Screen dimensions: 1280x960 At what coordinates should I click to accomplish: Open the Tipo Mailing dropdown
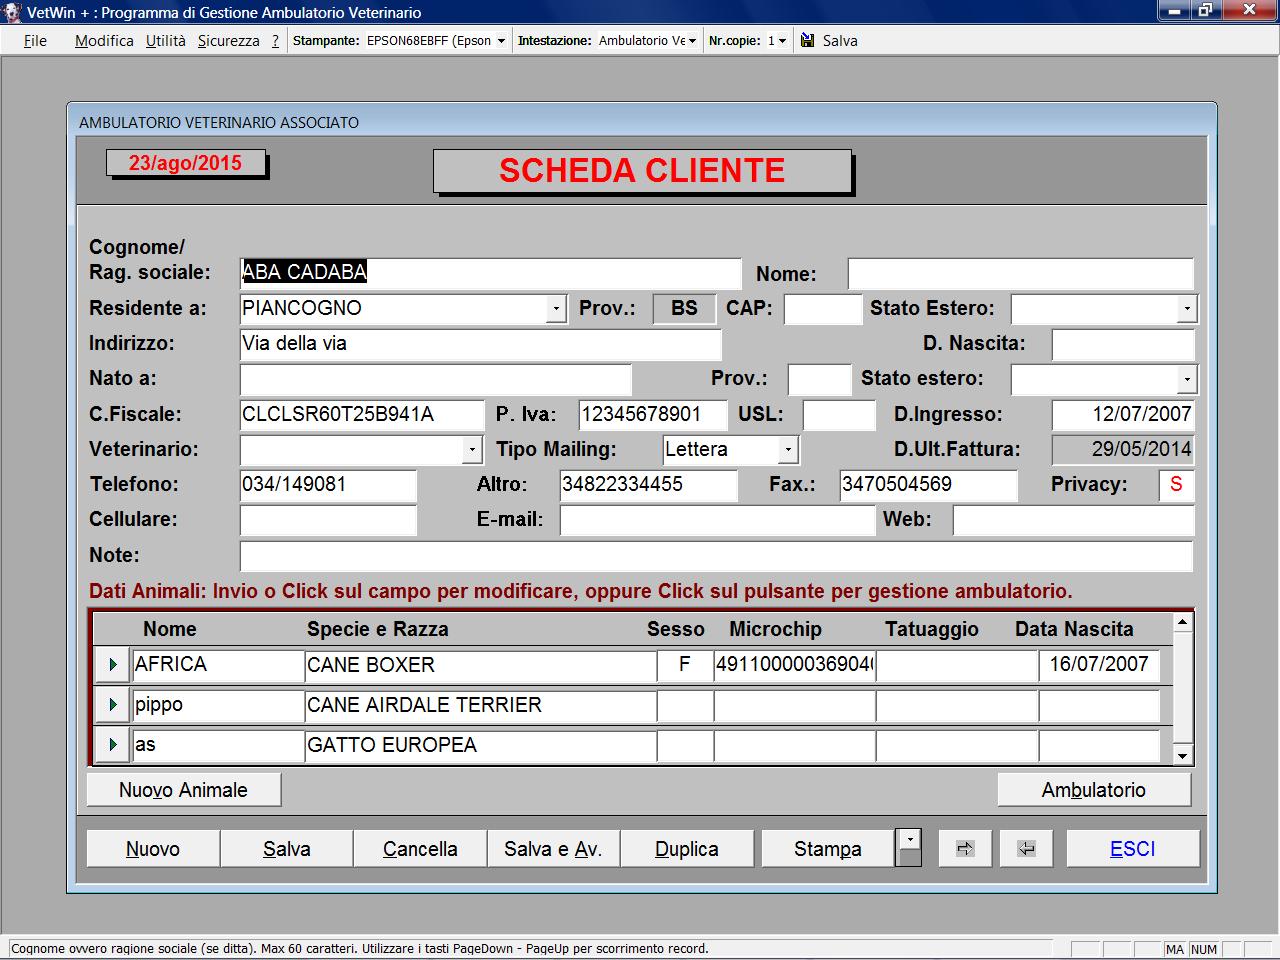(x=788, y=450)
